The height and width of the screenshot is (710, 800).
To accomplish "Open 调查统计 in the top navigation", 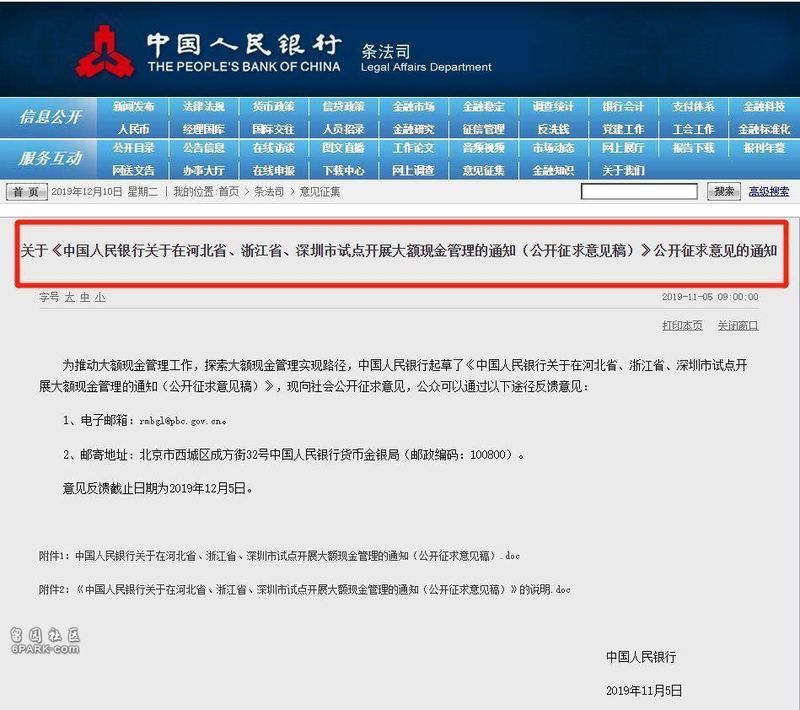I will pos(553,107).
